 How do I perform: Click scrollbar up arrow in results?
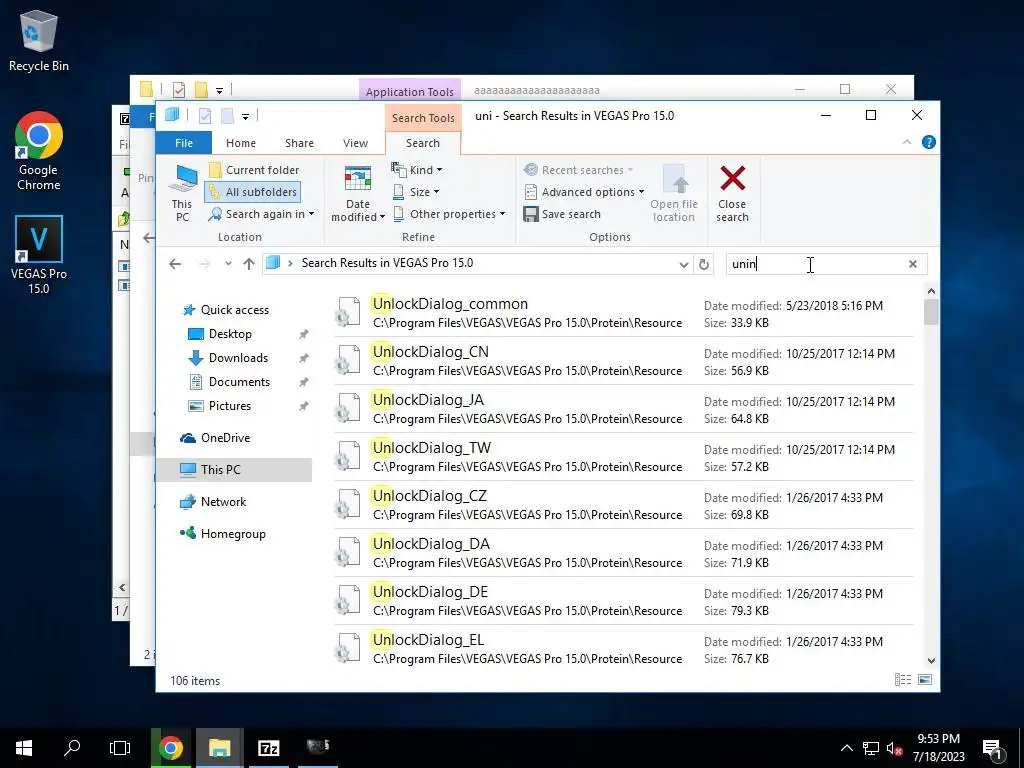(x=931, y=291)
